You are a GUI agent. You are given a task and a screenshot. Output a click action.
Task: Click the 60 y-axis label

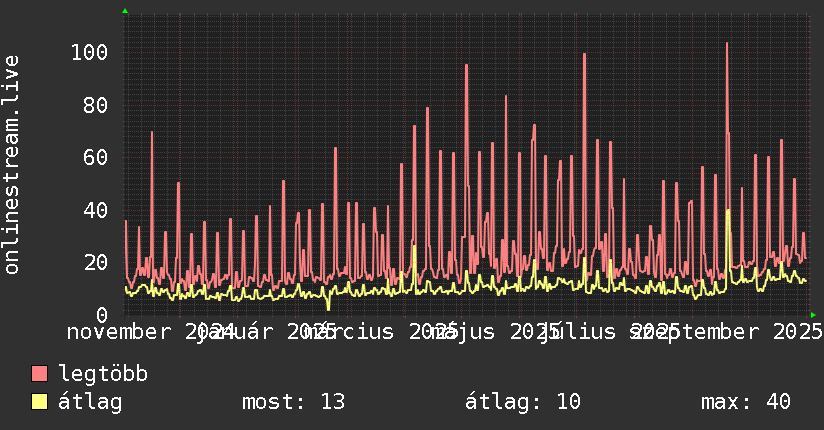pos(95,157)
